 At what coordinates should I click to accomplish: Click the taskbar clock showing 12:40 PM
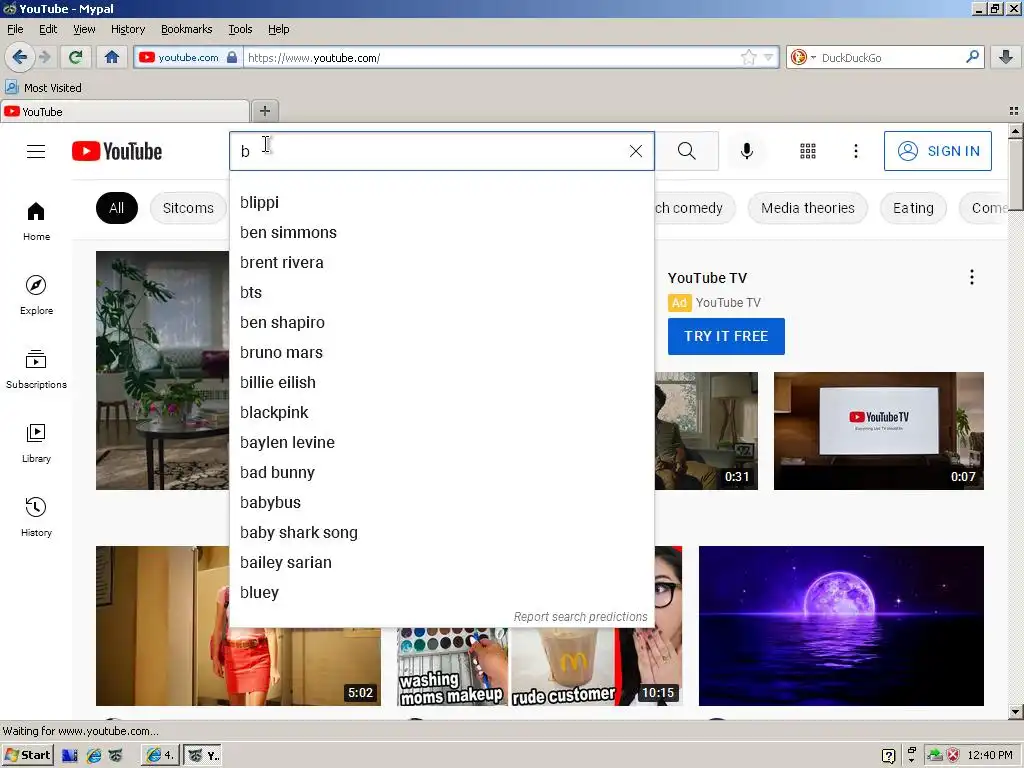[990, 755]
